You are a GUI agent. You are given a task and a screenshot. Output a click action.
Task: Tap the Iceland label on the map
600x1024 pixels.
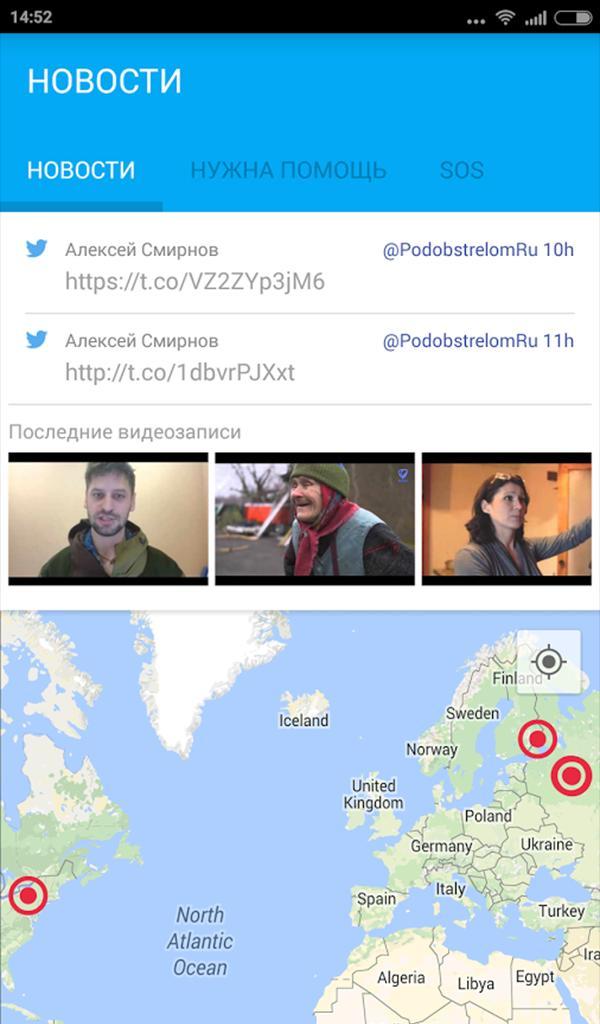point(304,720)
